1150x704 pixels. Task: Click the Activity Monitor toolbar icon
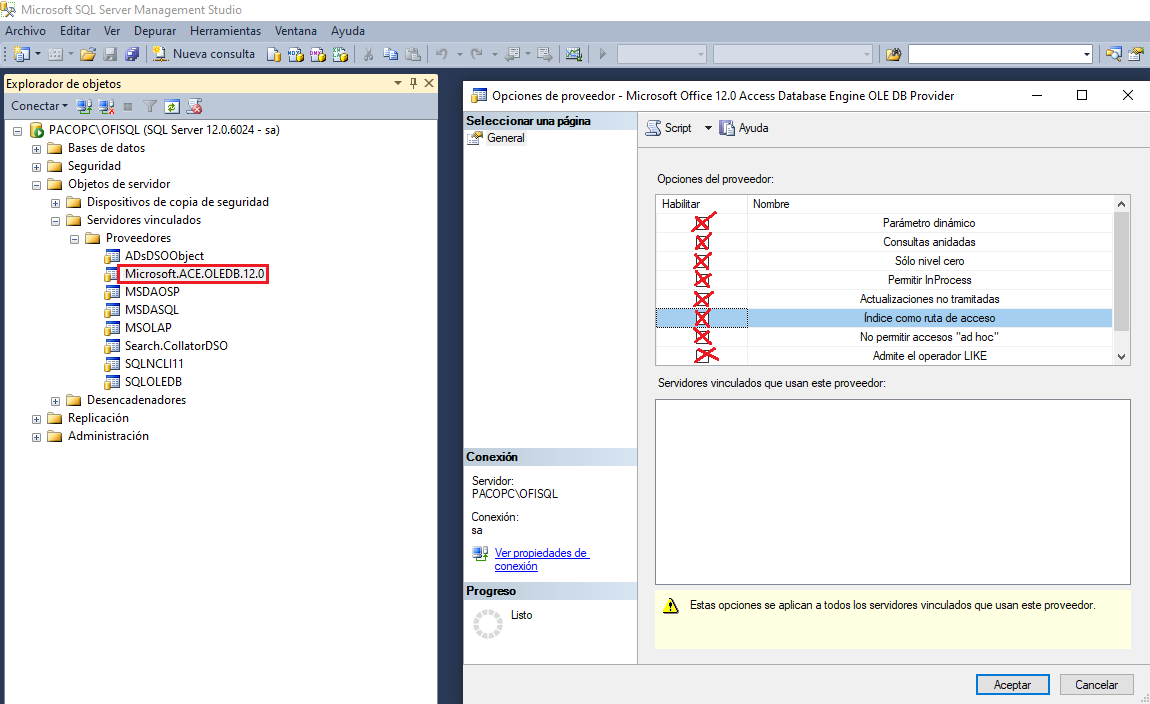click(574, 54)
